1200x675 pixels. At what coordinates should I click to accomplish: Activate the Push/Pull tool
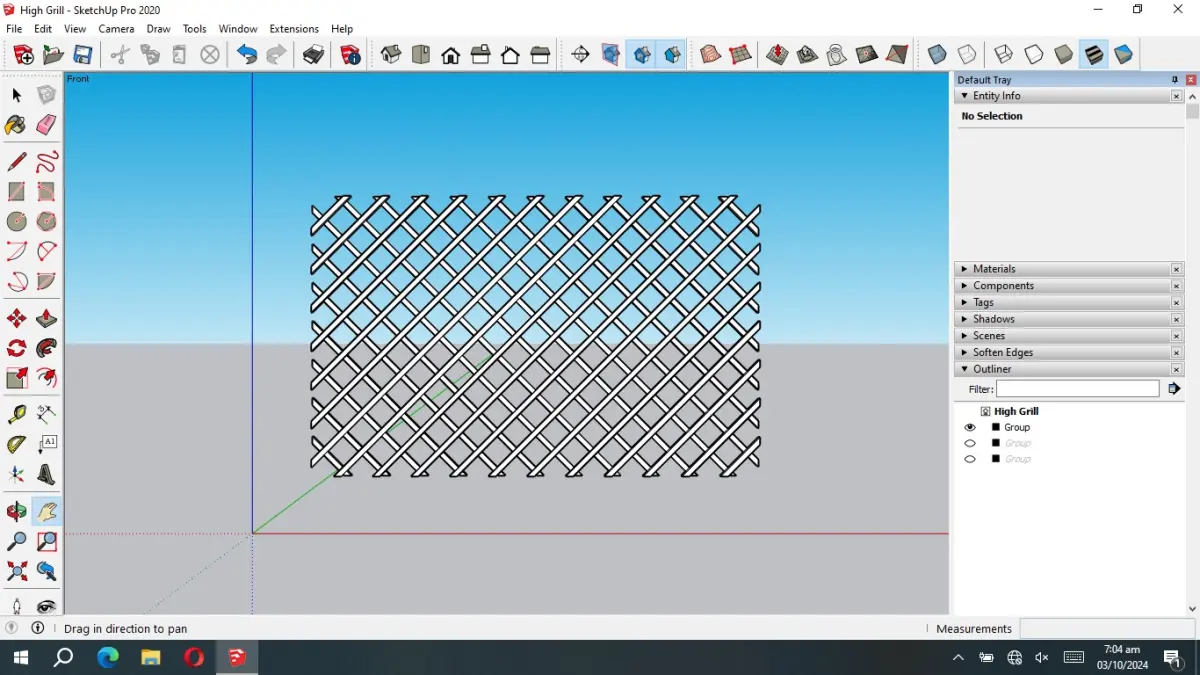(46, 319)
